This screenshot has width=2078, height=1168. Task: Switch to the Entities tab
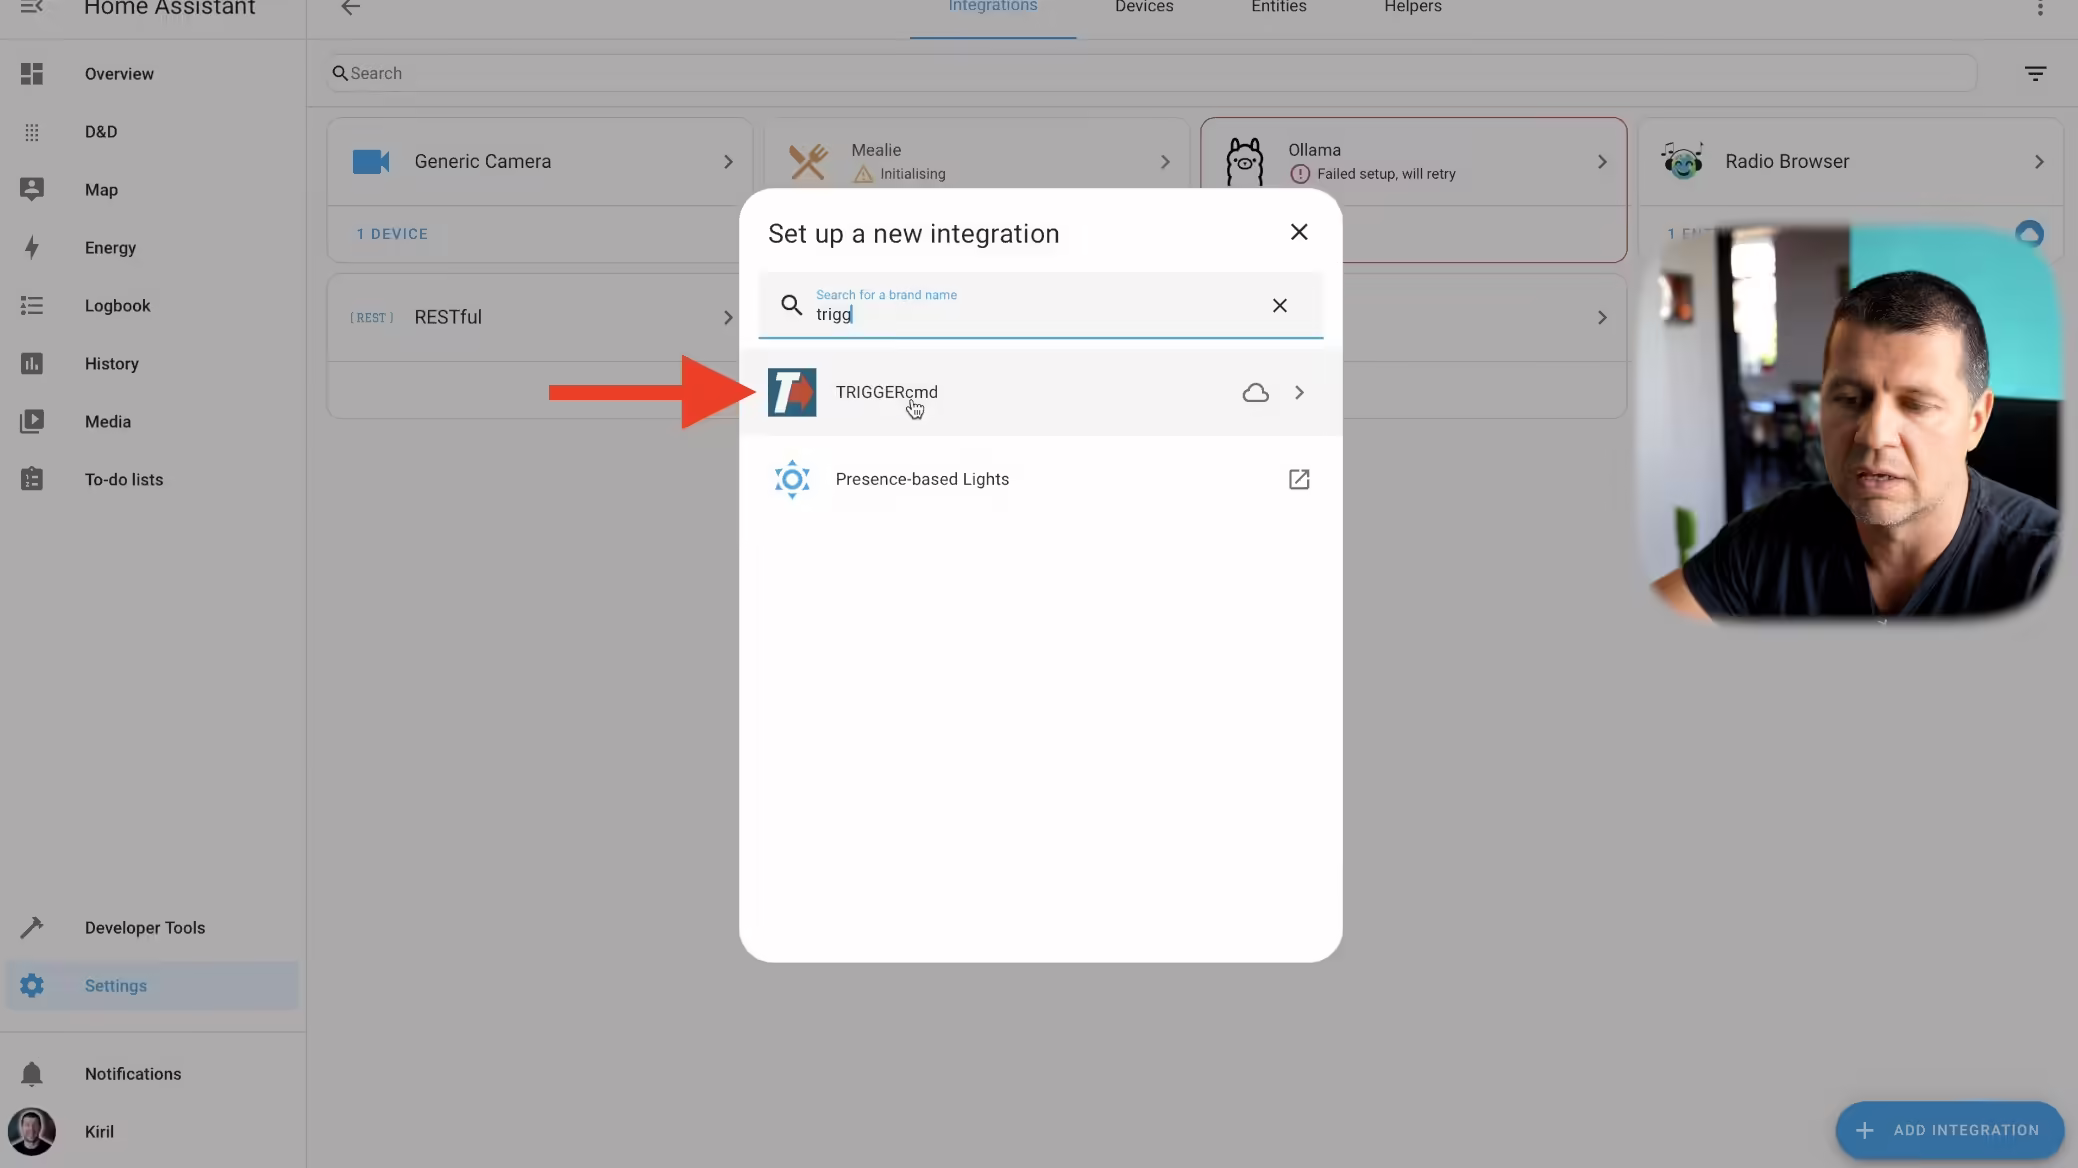[x=1279, y=8]
